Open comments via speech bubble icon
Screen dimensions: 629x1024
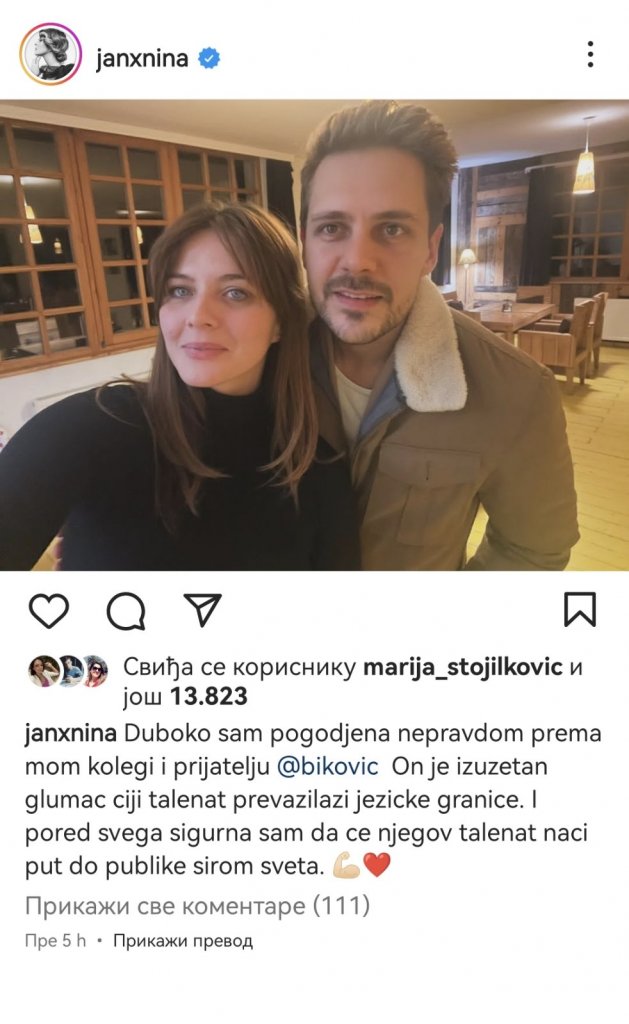[125, 611]
